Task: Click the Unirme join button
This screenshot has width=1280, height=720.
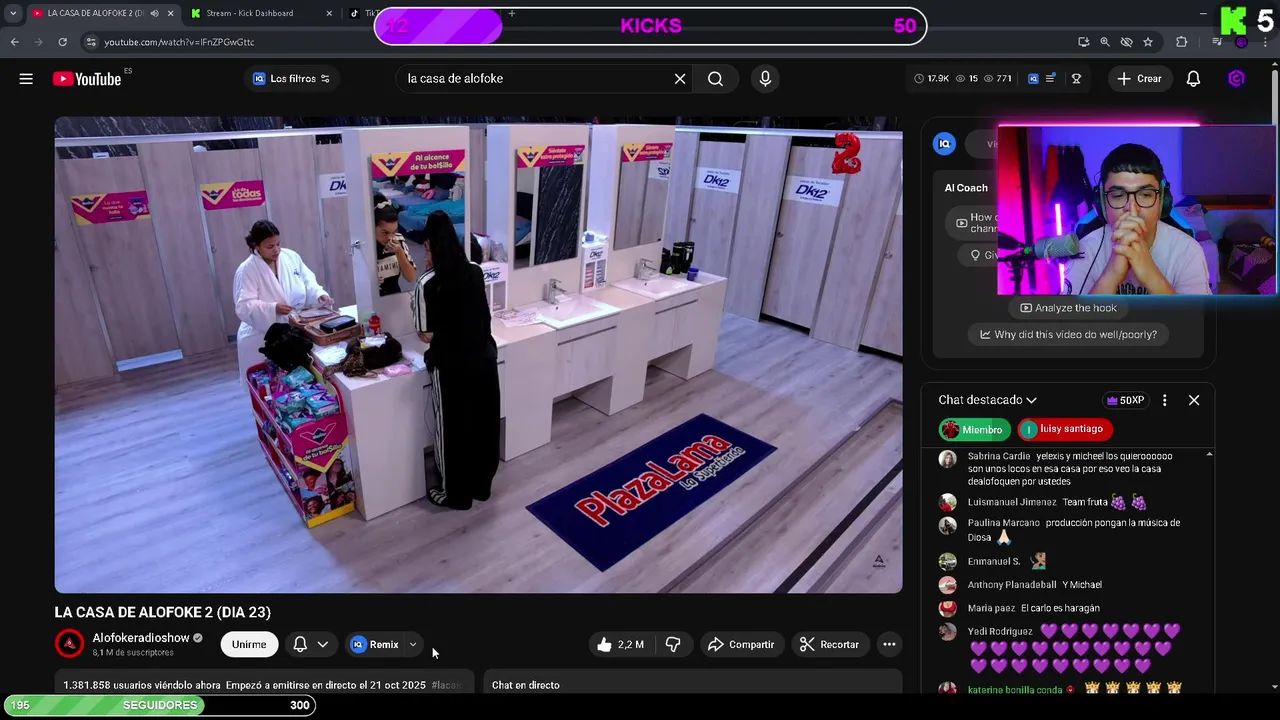Action: pos(249,645)
